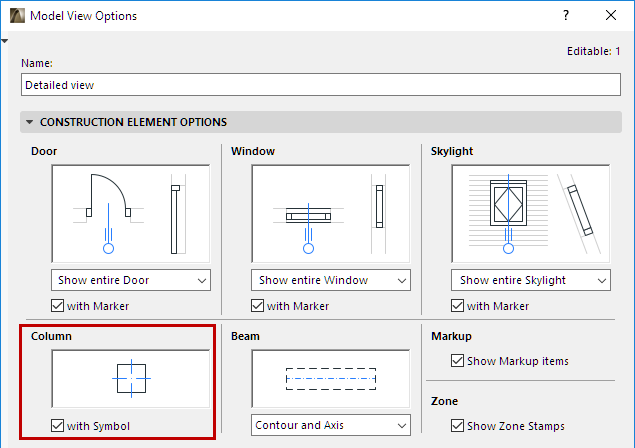Toggle the Door 'with Marker' checkbox
This screenshot has width=635, height=448.
click(58, 306)
